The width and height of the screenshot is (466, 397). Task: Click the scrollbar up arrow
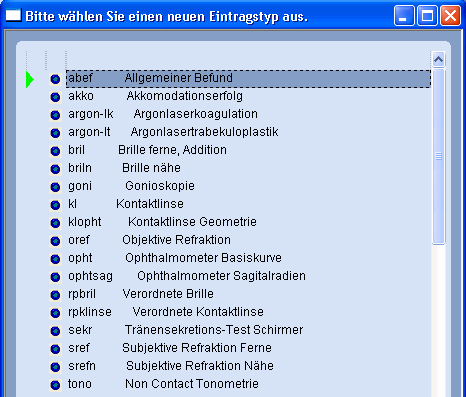point(438,60)
